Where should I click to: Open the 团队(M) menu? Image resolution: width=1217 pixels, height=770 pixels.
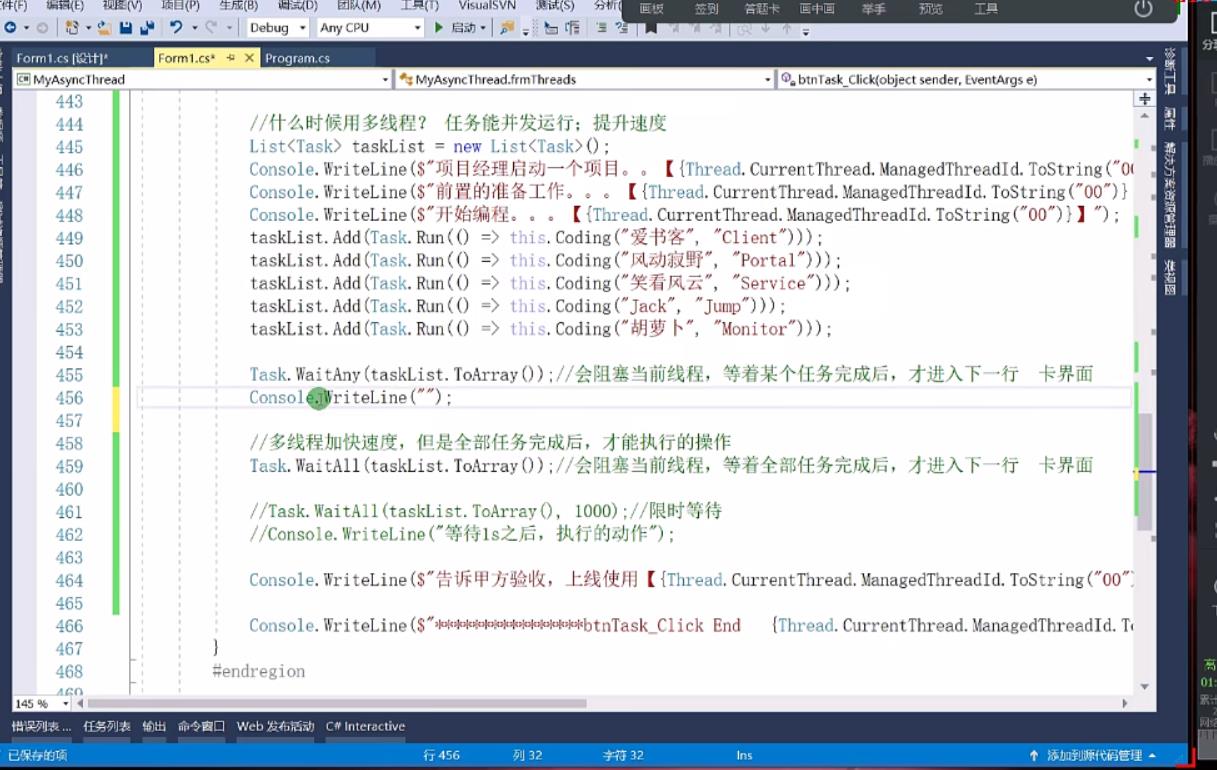pyautogui.click(x=358, y=6)
